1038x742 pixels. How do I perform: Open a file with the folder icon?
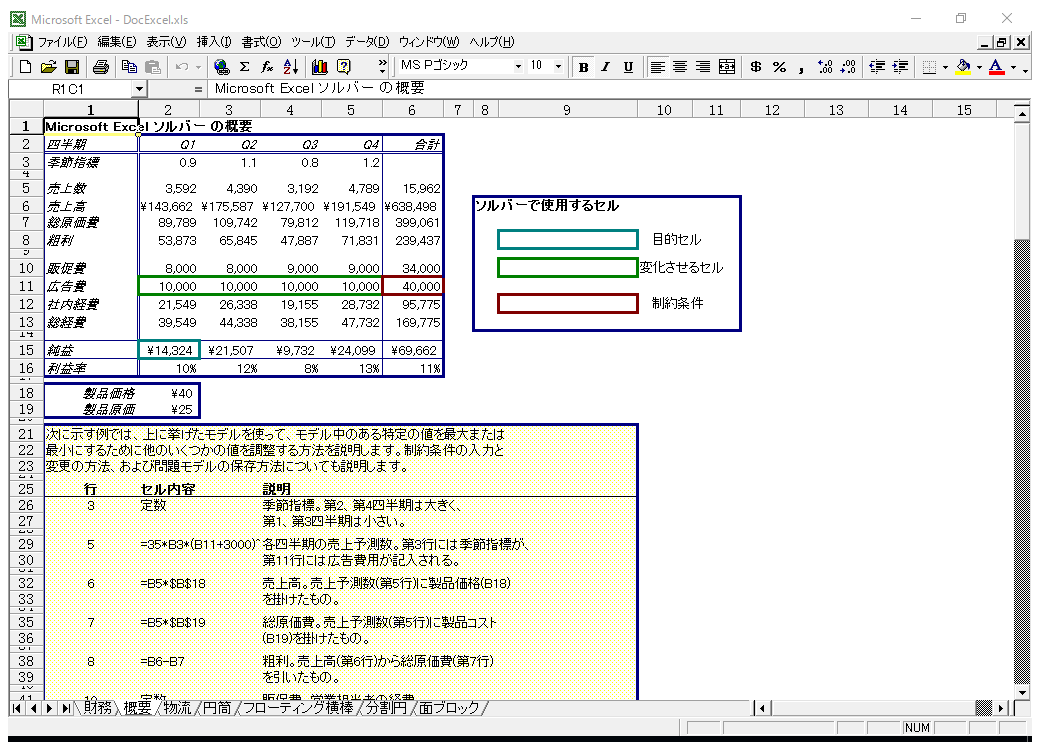[x=48, y=67]
